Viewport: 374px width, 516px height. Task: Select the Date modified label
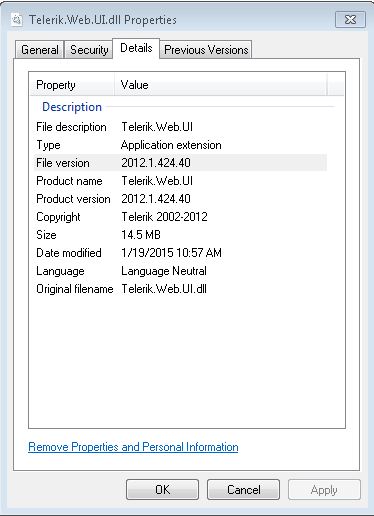(x=69, y=253)
